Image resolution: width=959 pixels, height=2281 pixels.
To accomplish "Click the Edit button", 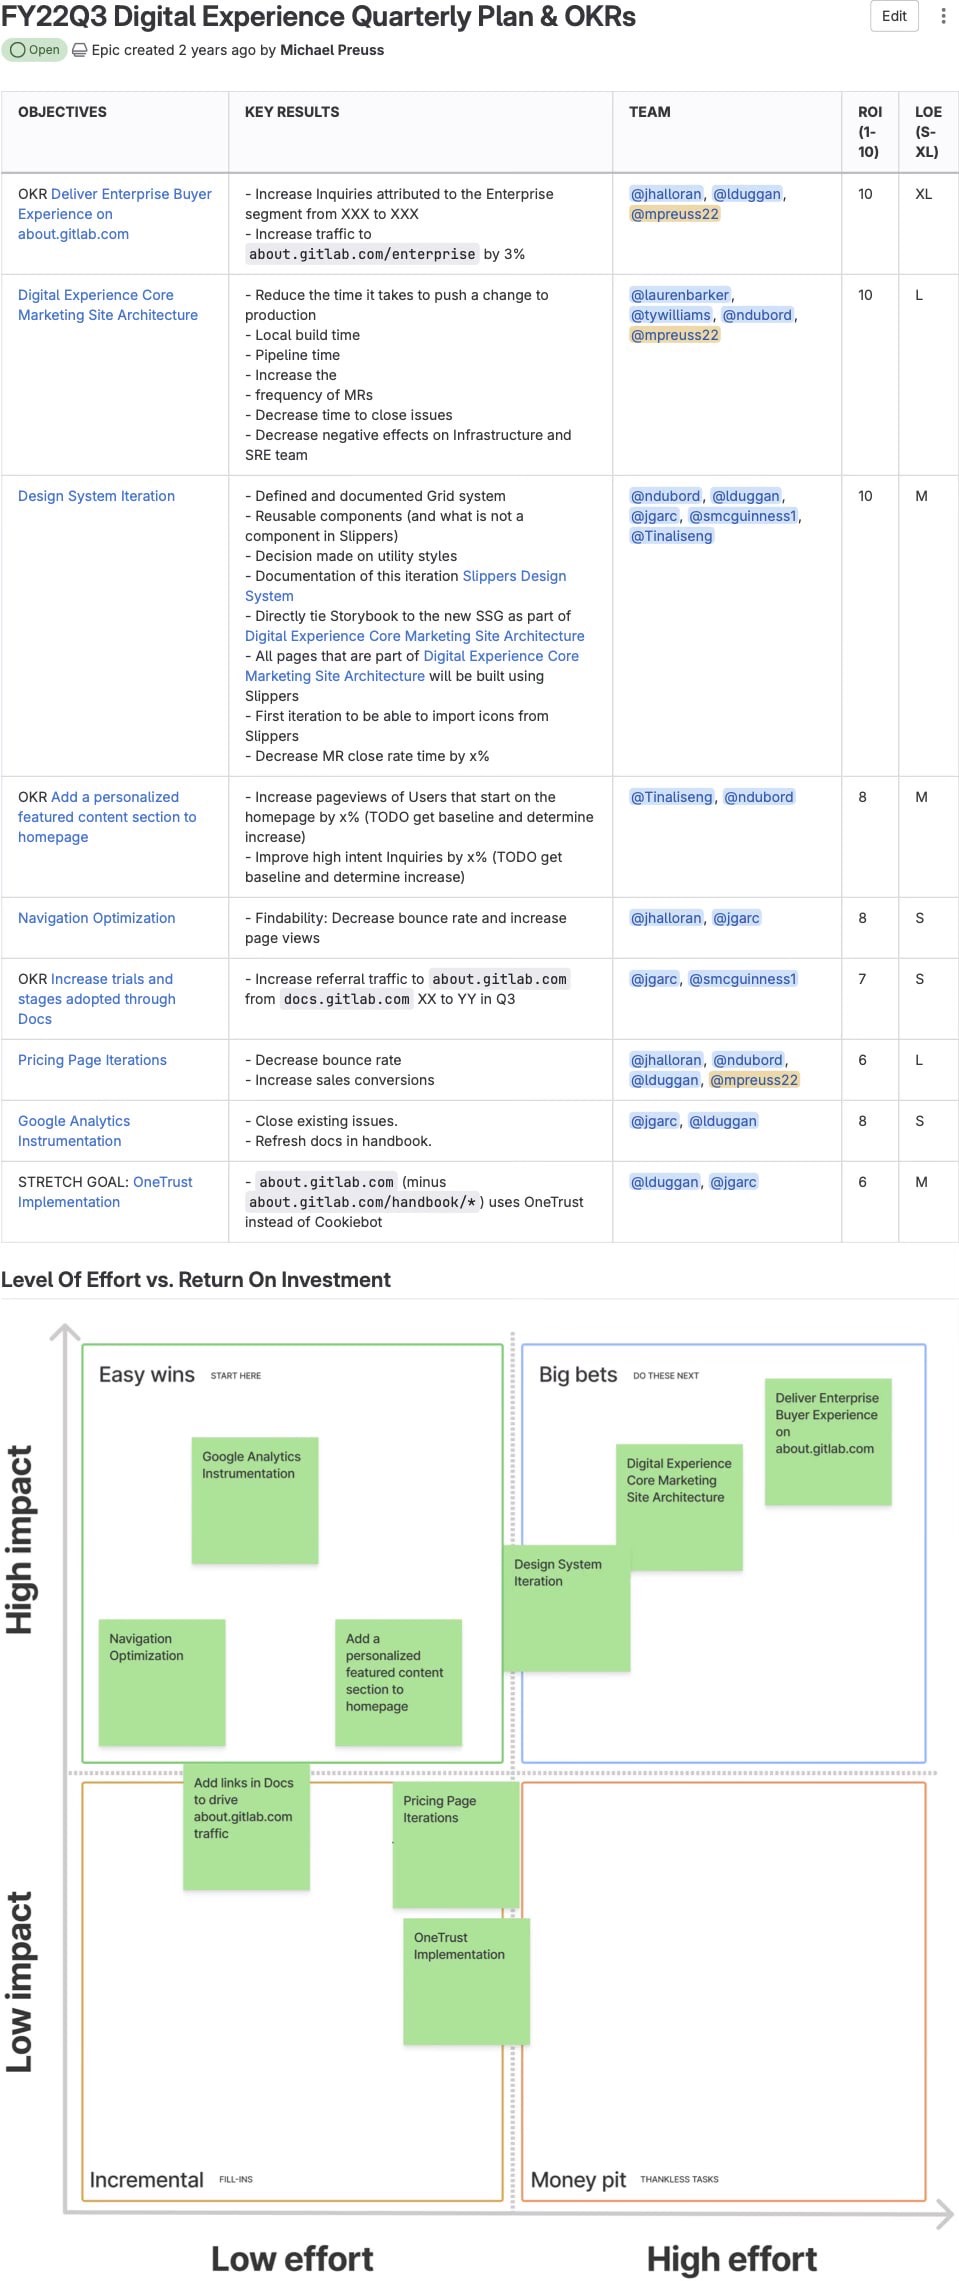I will [894, 16].
